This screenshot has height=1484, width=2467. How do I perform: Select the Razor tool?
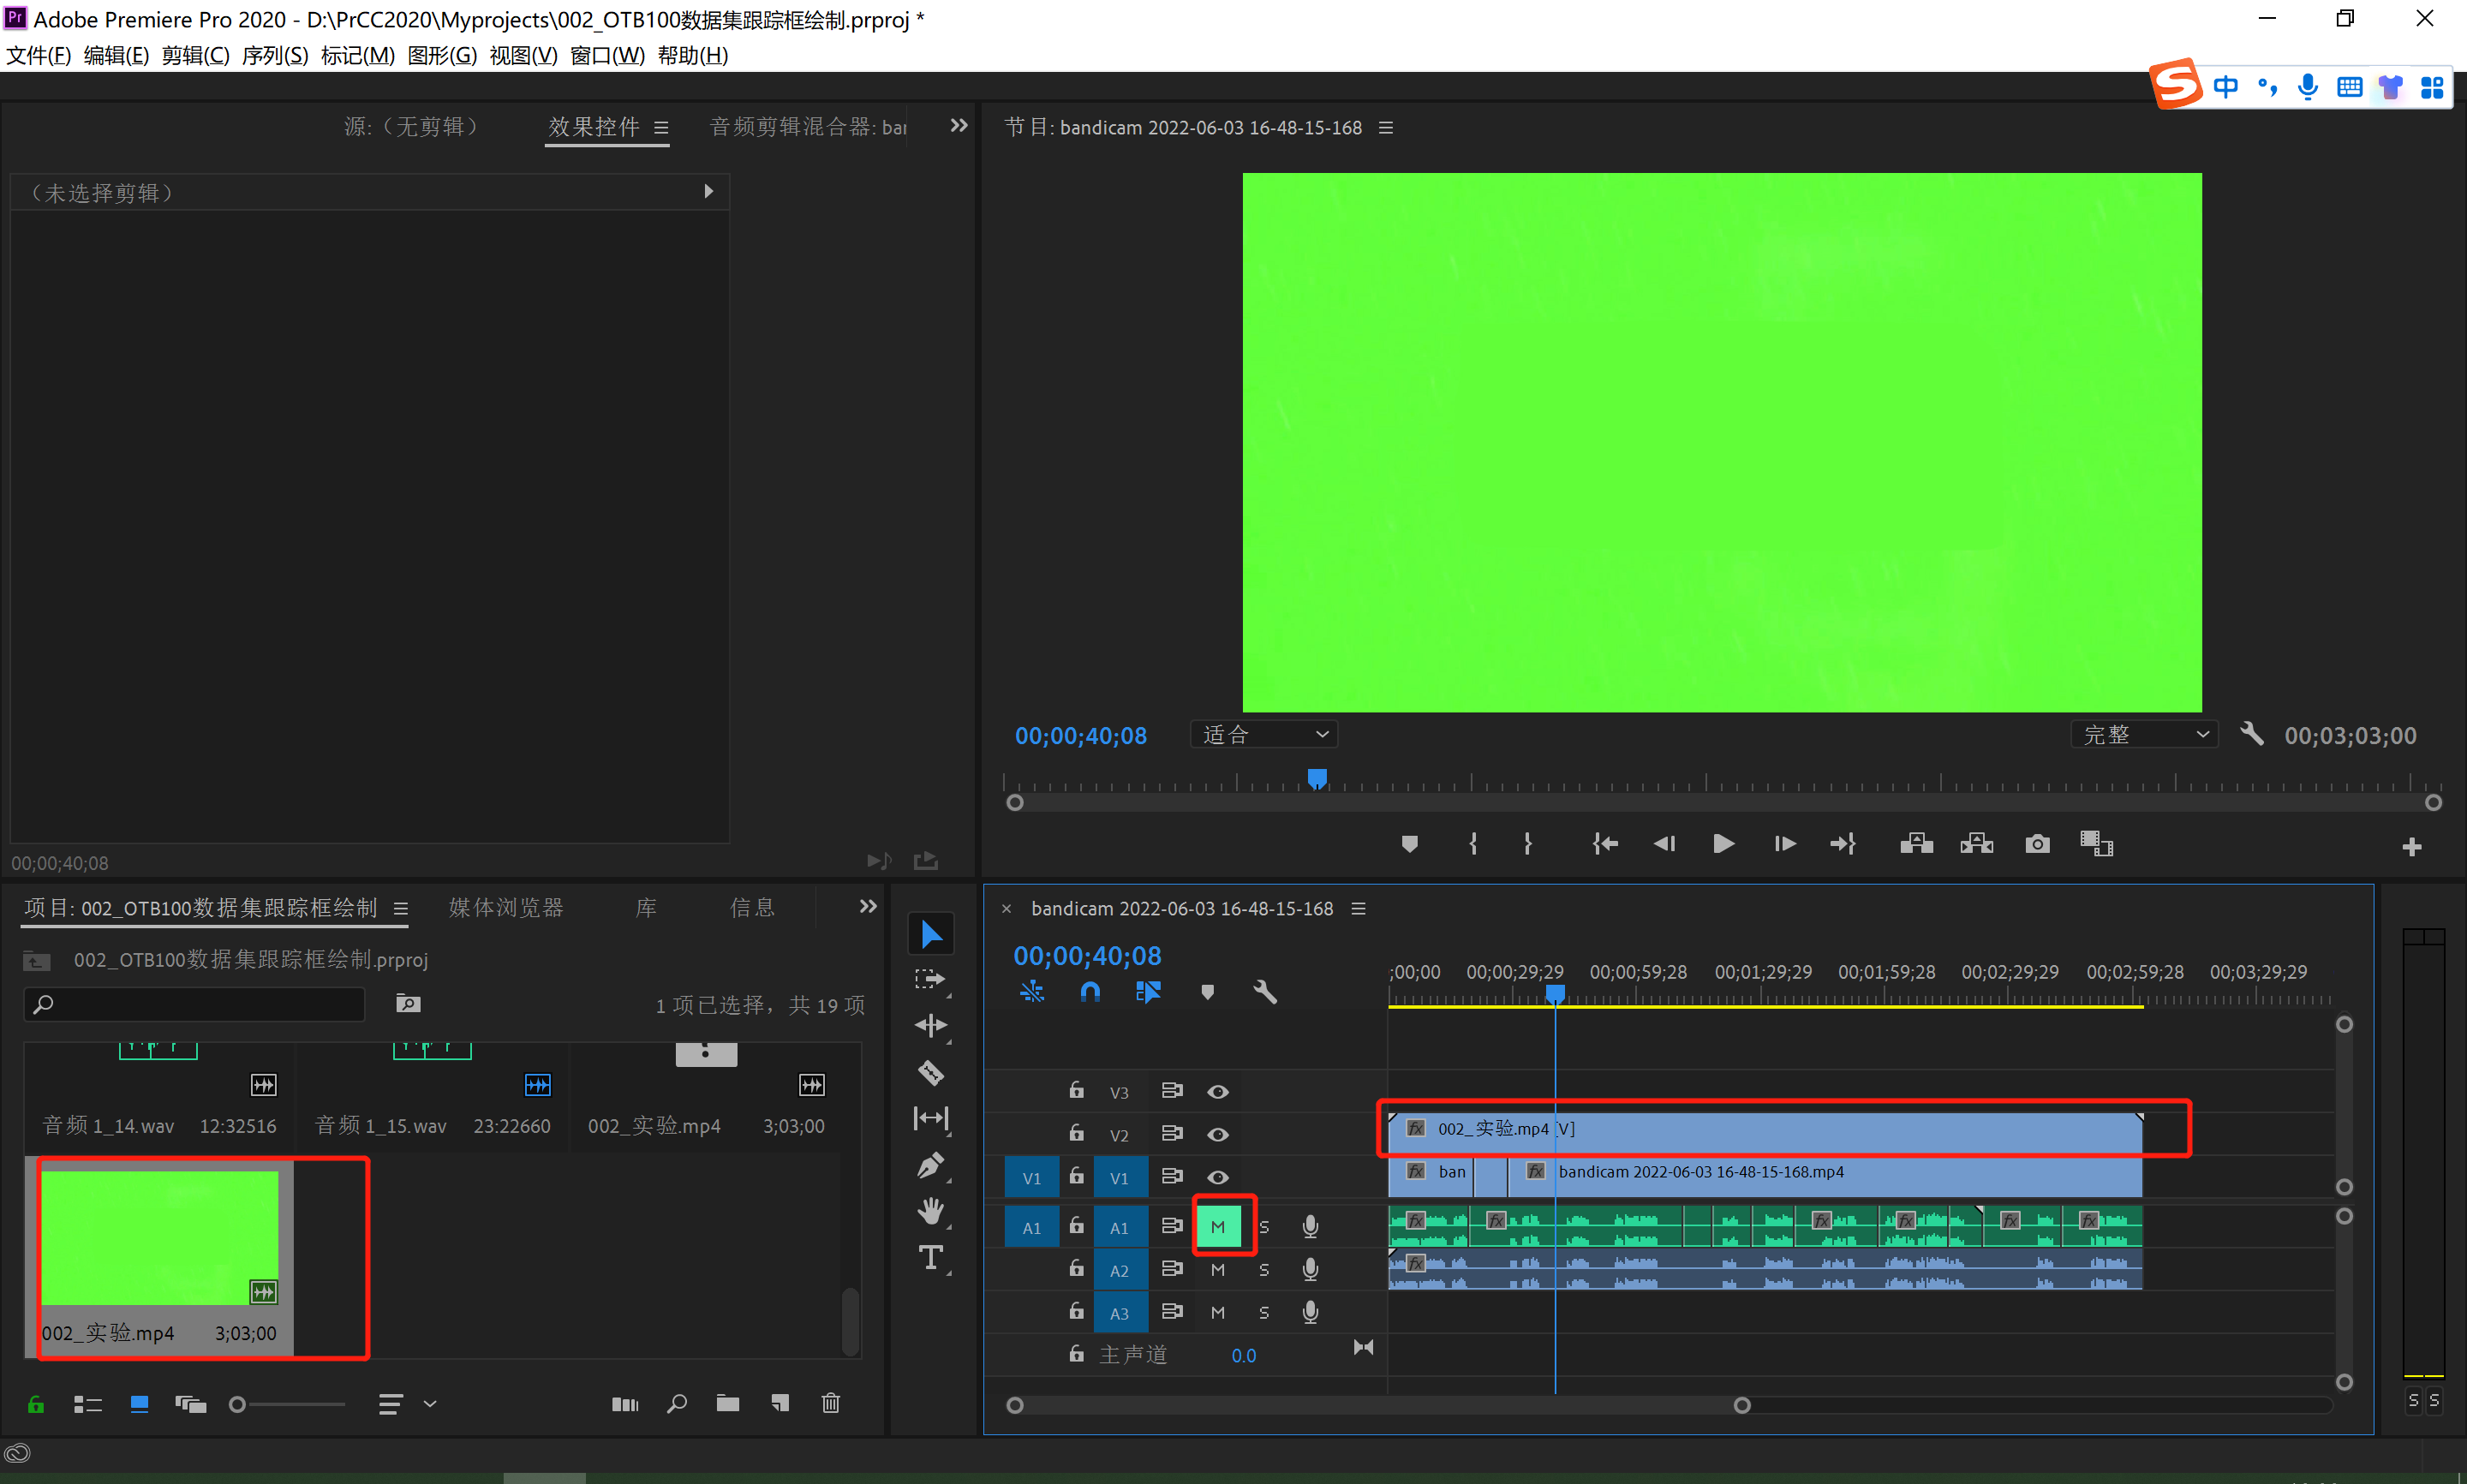(931, 1073)
